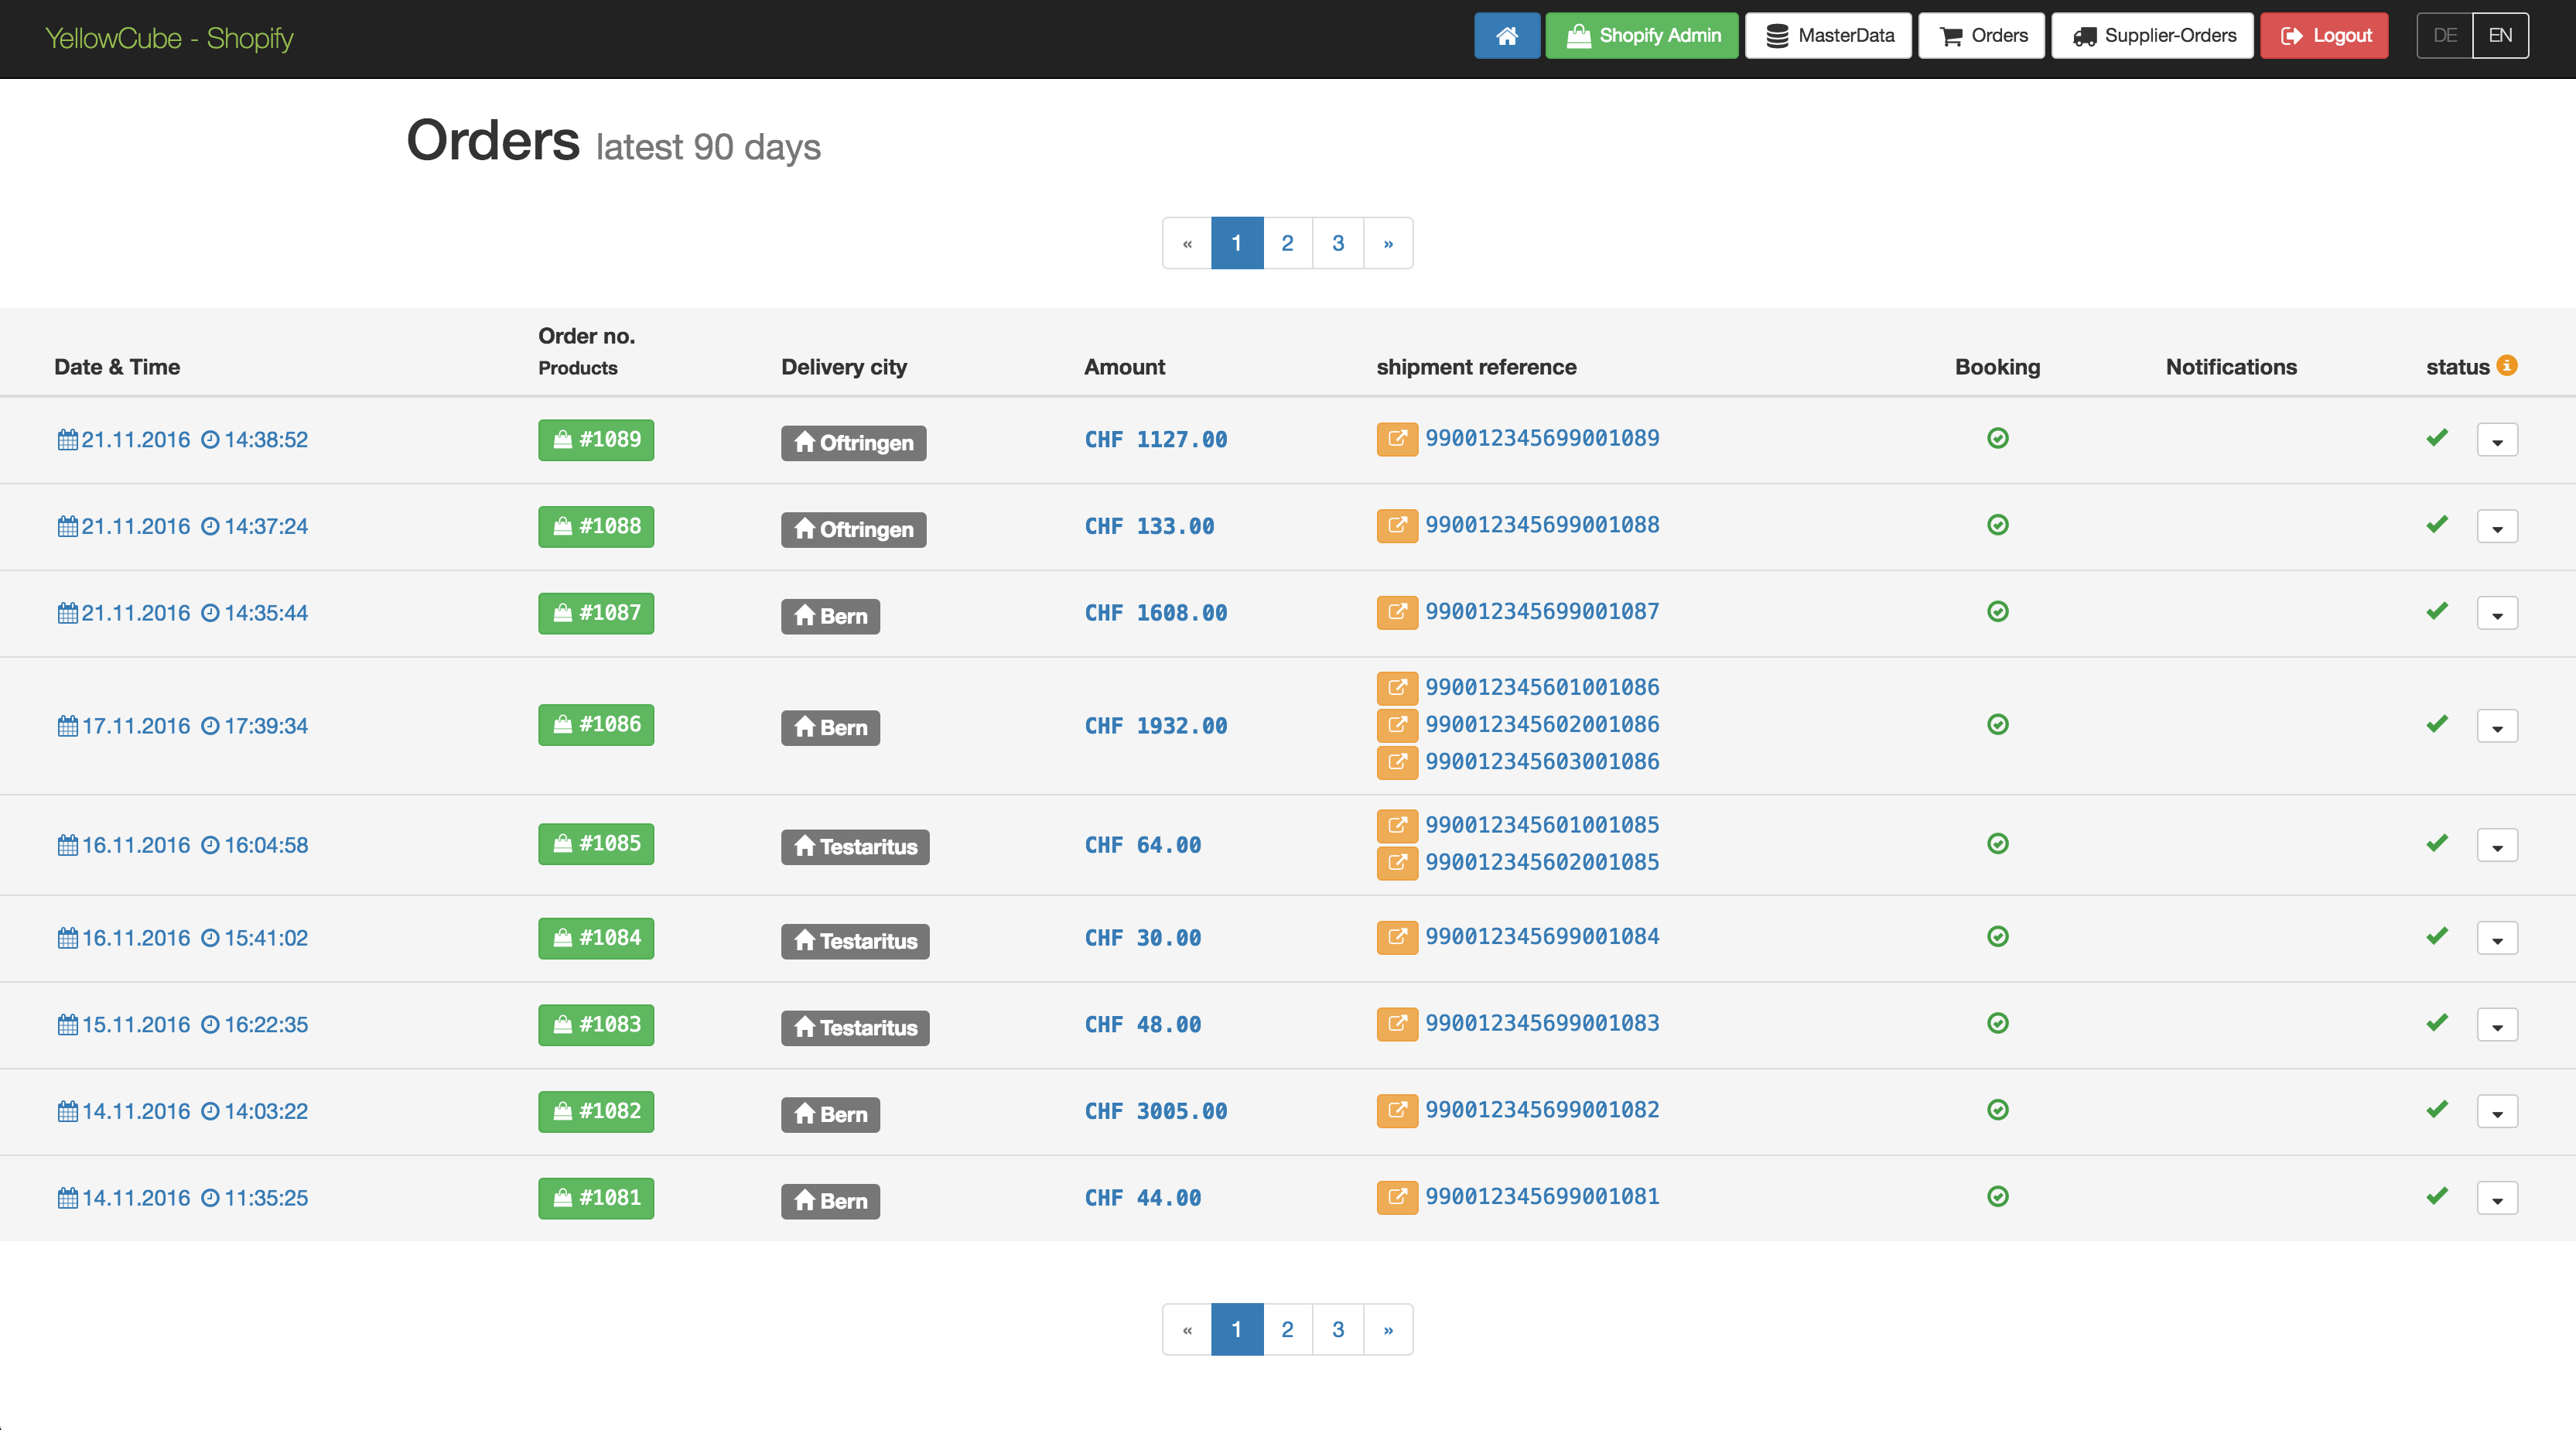Open shipment reference 990012345699001089 external link icon
The image size is (2576, 1430).
1396,439
